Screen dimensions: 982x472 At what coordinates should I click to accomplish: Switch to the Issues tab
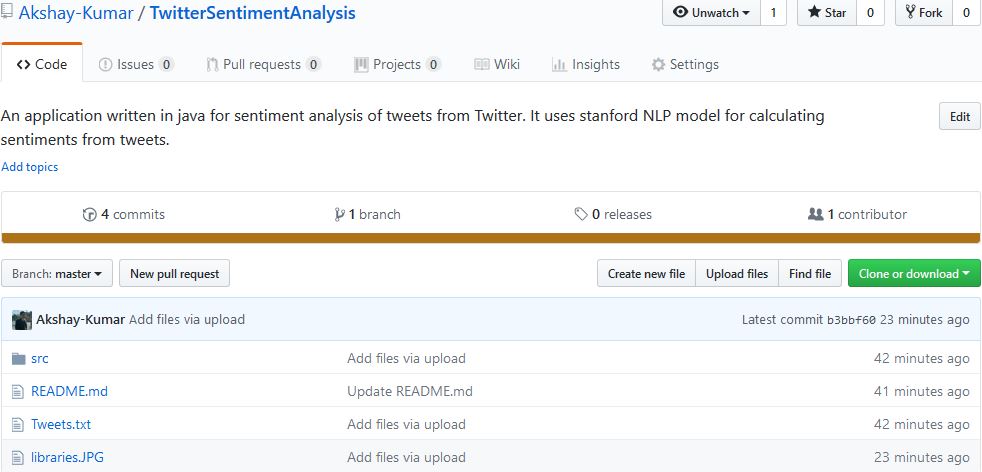[136, 64]
